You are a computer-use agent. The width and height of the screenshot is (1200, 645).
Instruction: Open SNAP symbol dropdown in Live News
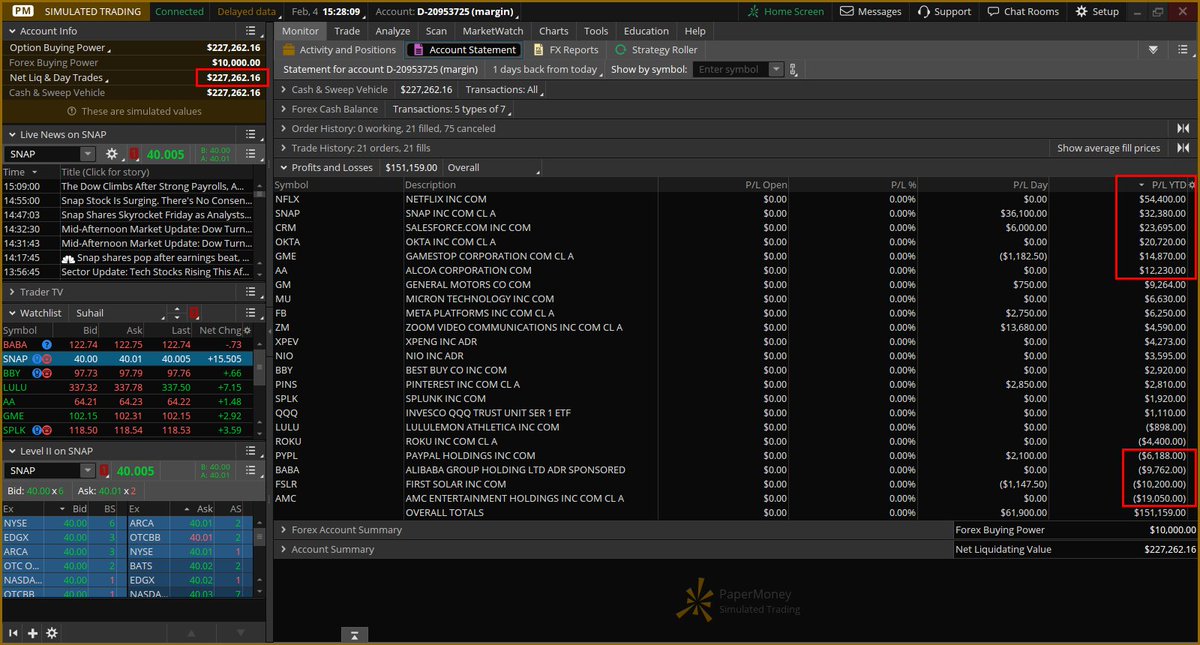(88, 154)
